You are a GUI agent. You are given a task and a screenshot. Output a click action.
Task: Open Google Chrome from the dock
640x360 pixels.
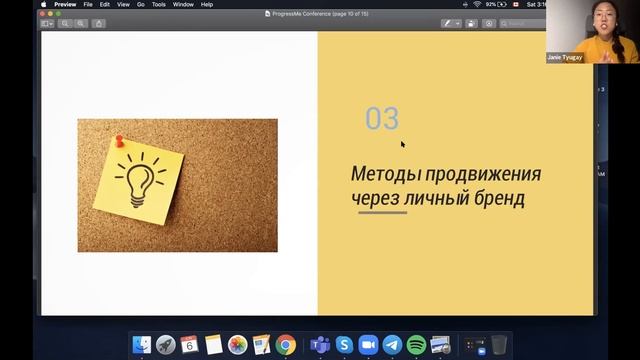coord(286,345)
